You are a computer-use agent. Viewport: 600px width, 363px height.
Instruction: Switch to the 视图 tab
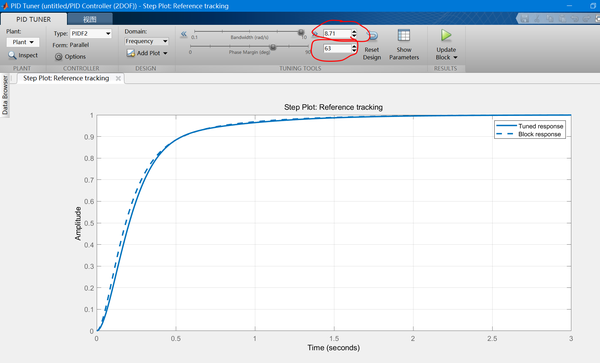tap(90, 19)
